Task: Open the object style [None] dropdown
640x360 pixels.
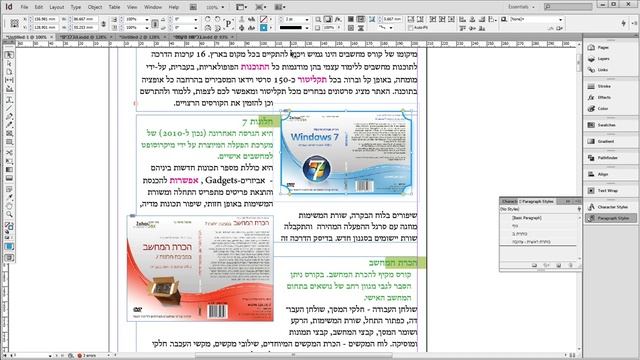Action: (560, 19)
